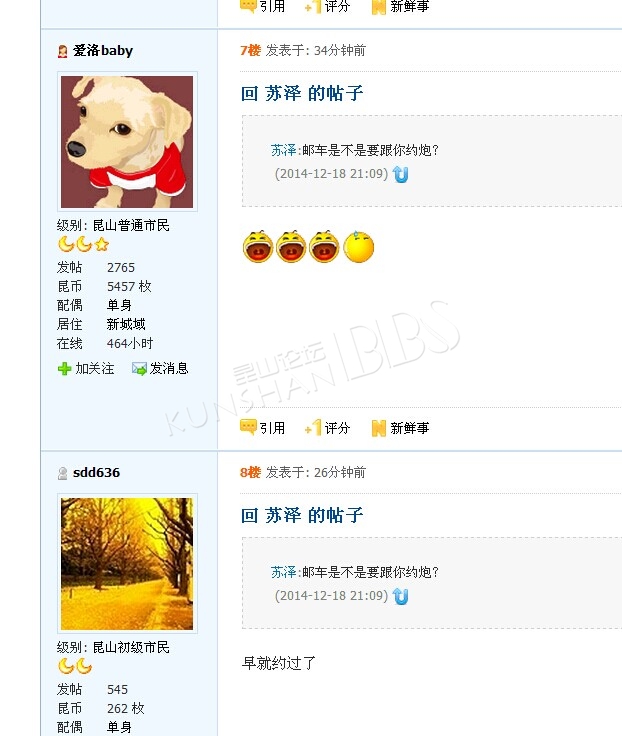Click the 发消息 envelope icon
This screenshot has width=622, height=736.
click(139, 369)
